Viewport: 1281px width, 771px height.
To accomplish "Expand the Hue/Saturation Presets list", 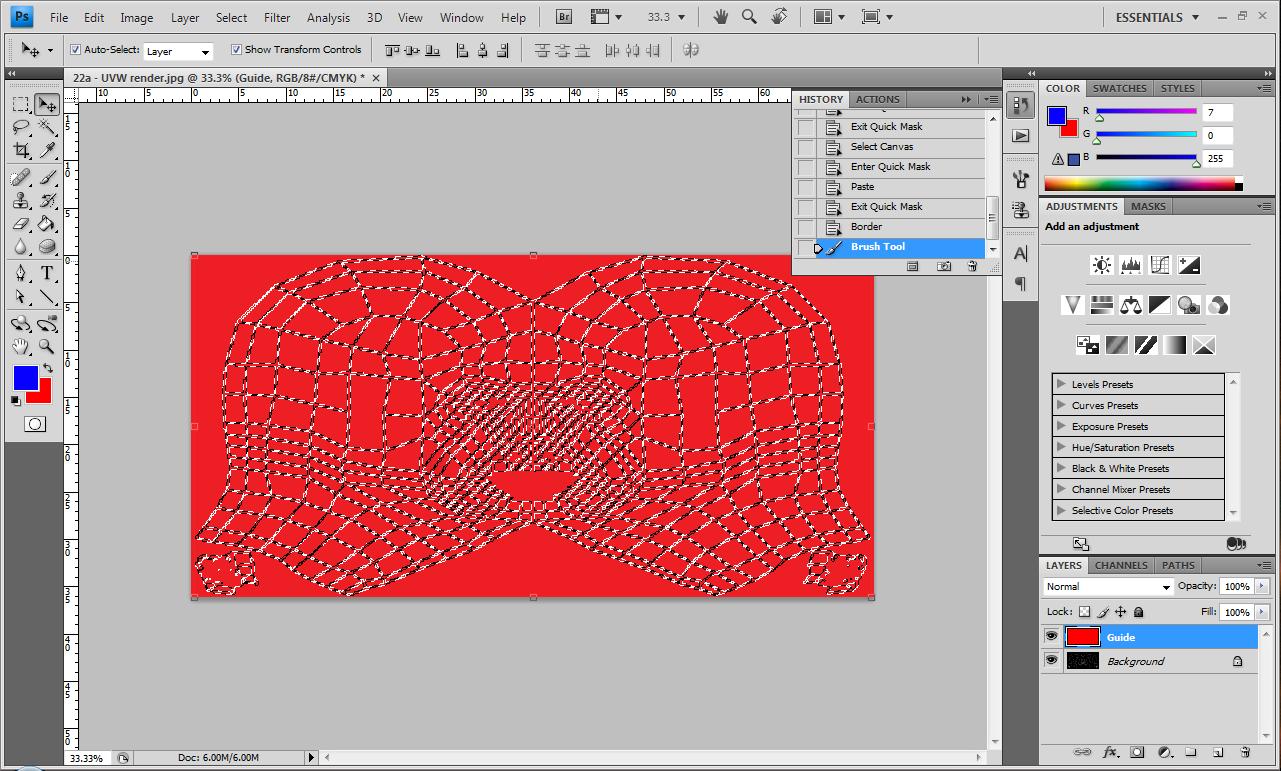I will tap(1061, 447).
